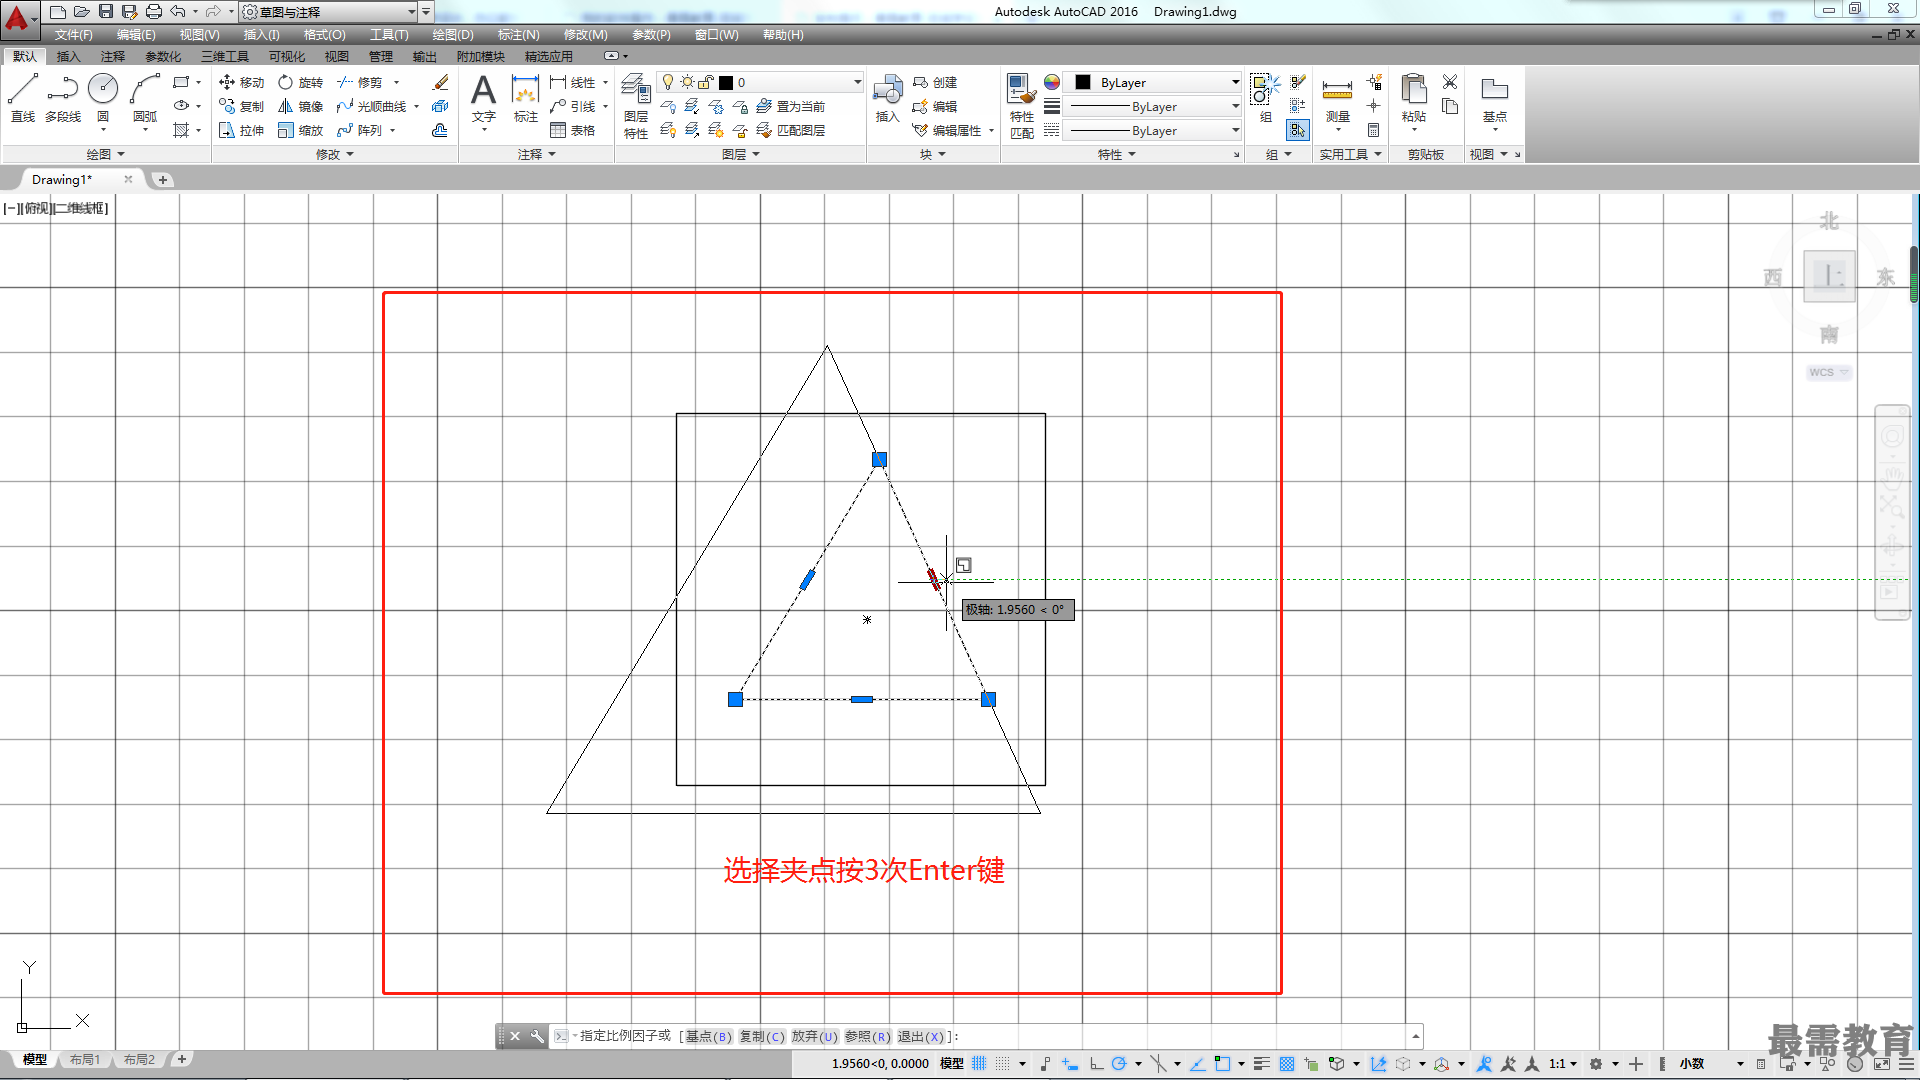Click the Paste (粘贴) icon

point(1413,98)
